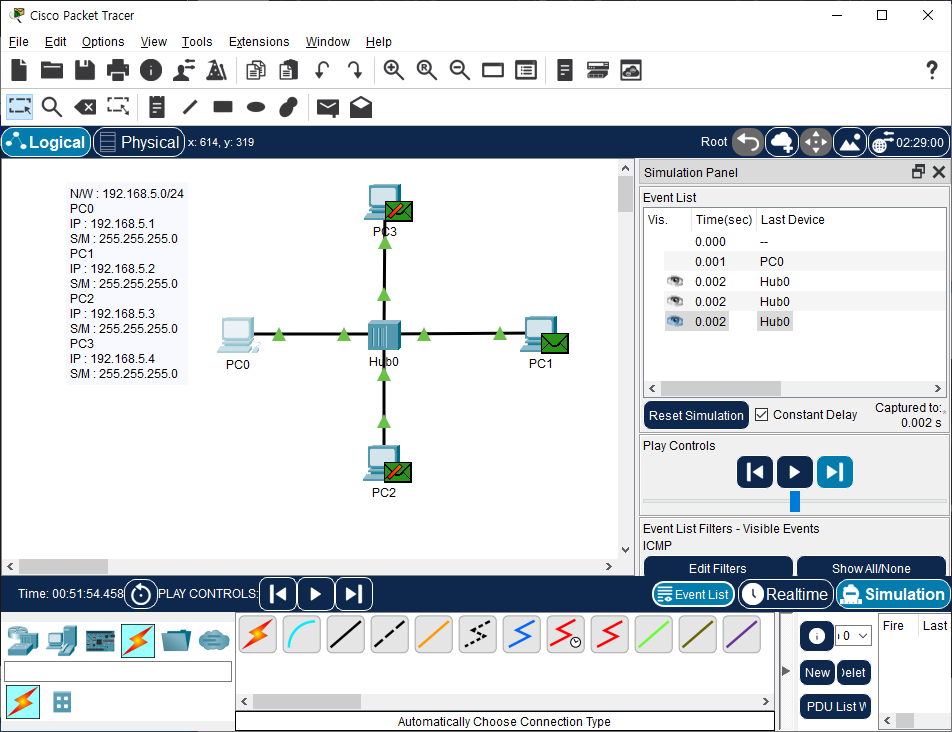
Task: Choose End Devices category icon
Action: click(x=62, y=640)
